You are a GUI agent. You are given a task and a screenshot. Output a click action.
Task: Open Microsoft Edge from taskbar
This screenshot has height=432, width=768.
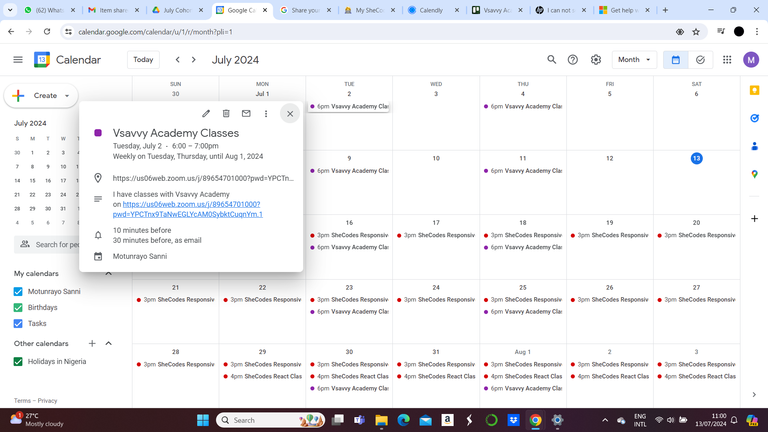coord(404,420)
